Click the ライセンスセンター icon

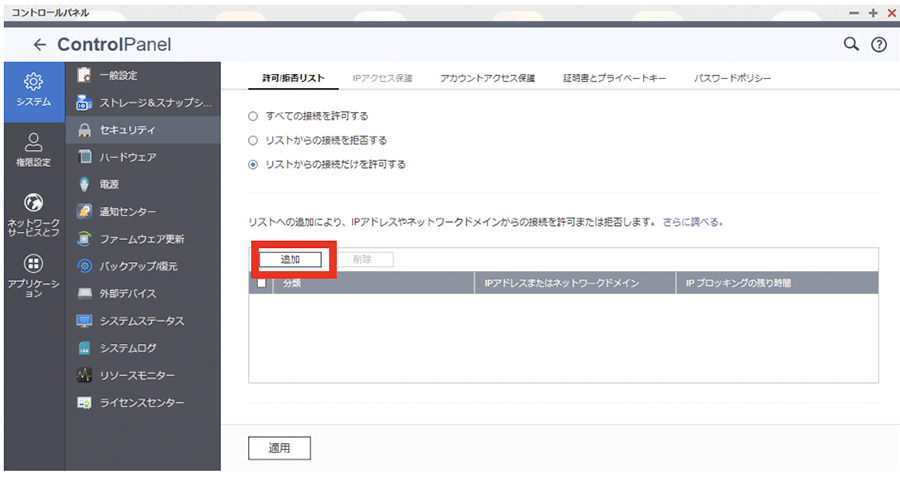click(x=84, y=403)
